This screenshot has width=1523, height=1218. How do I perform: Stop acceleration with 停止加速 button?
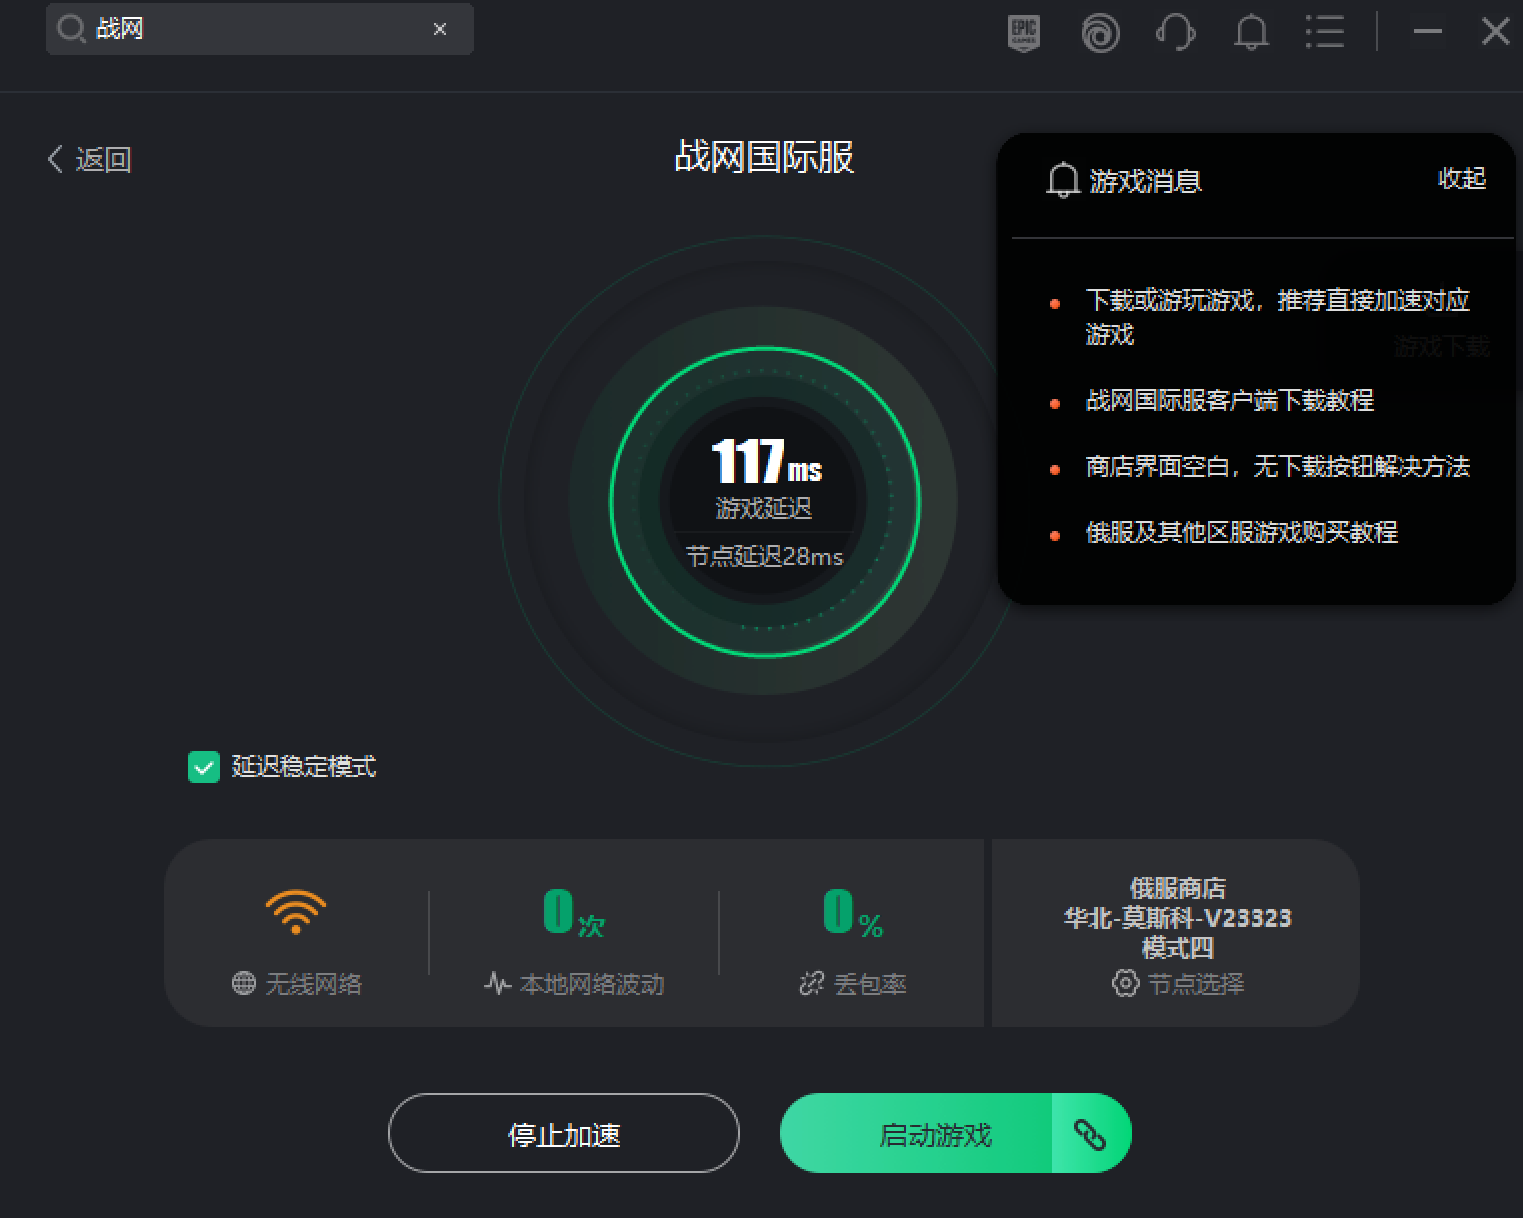(564, 1133)
